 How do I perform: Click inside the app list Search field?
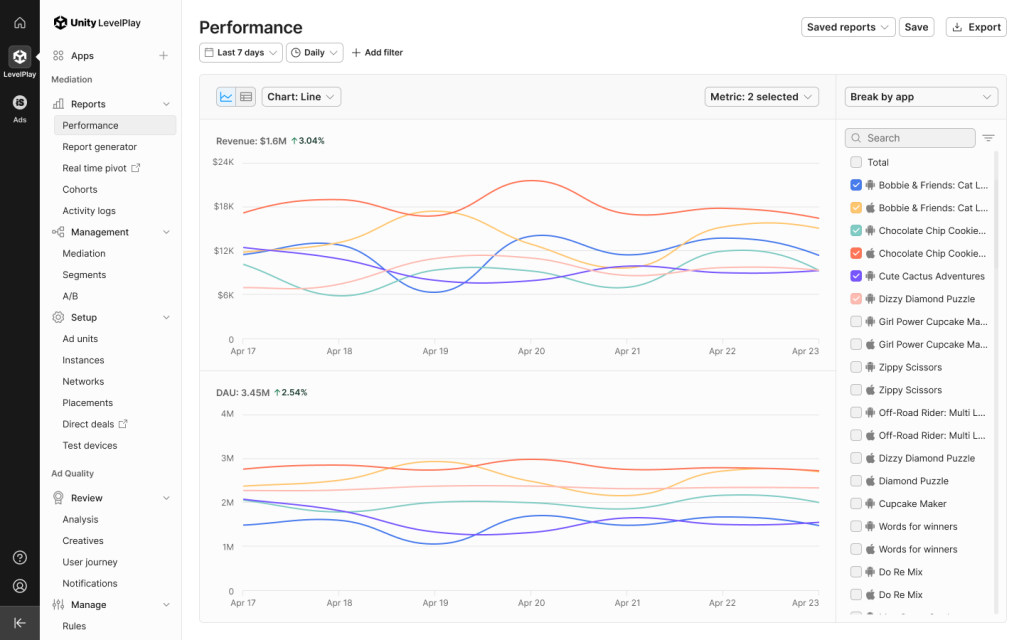click(x=910, y=137)
